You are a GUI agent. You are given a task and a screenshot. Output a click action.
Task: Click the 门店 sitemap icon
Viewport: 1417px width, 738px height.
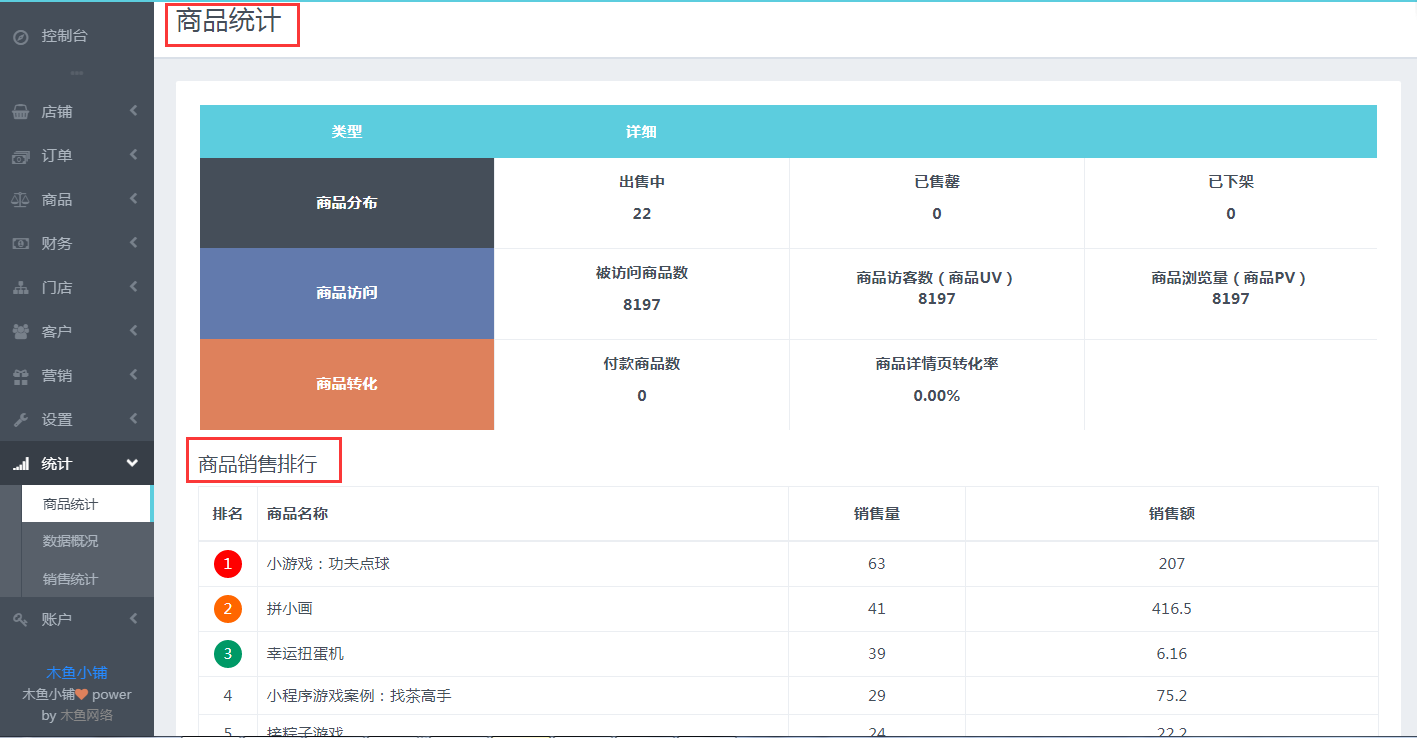point(20,288)
